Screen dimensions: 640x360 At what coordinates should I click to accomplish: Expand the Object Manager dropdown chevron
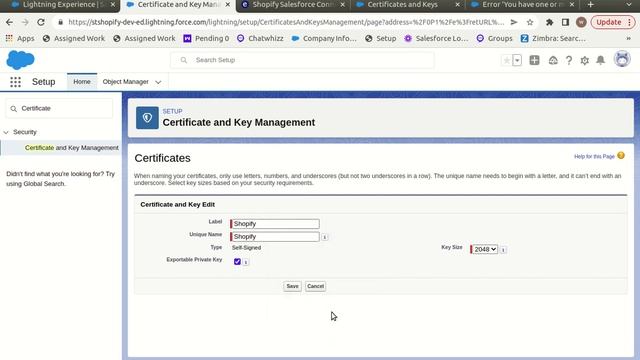pyautogui.click(x=158, y=82)
